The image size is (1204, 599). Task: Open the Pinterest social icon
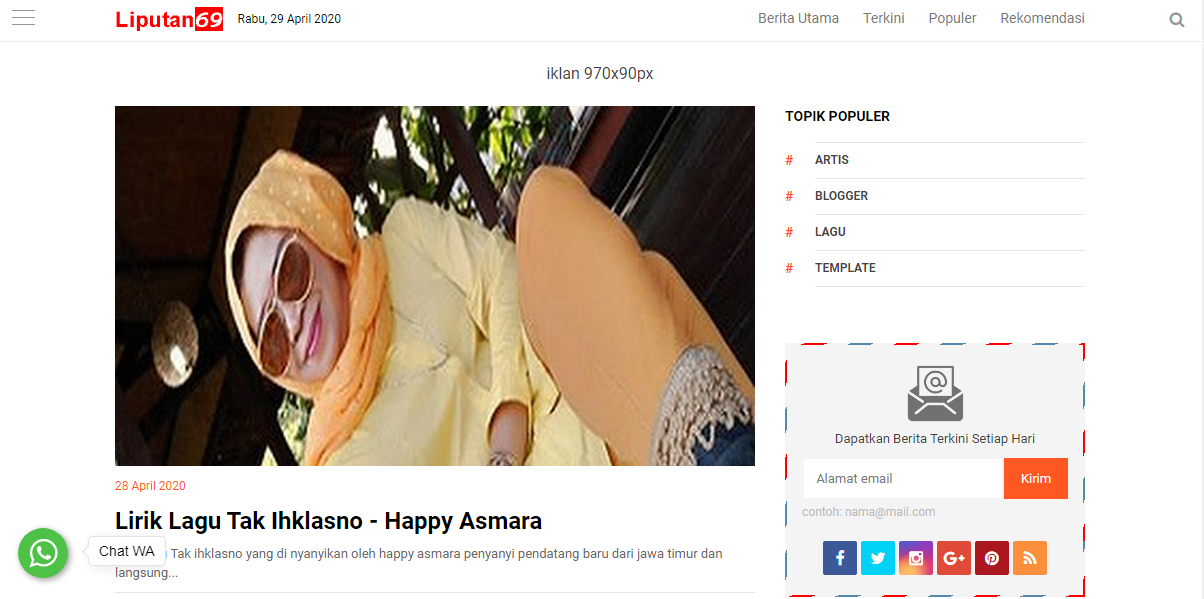click(992, 558)
